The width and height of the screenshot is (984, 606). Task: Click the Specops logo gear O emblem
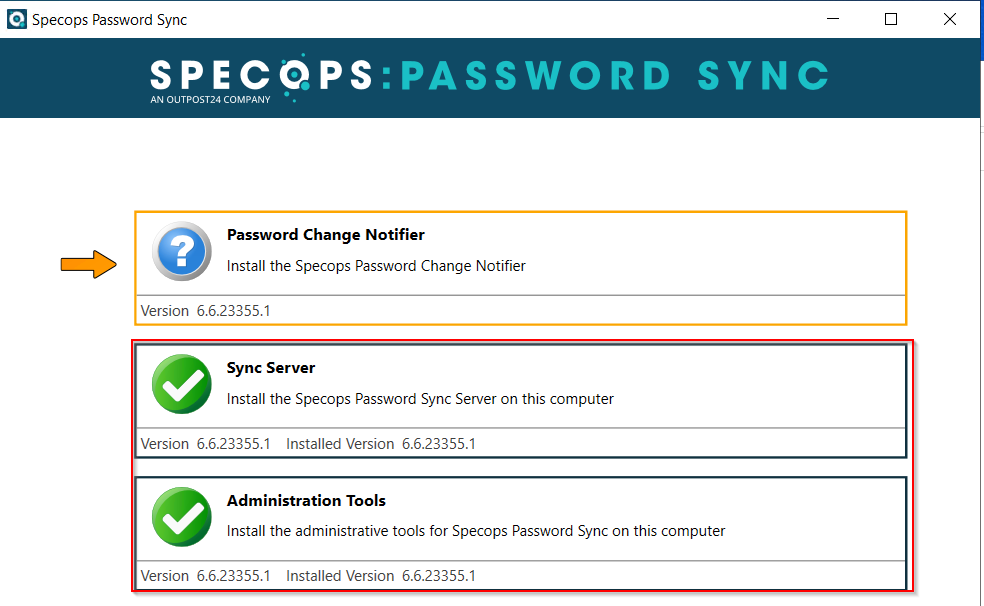tap(294, 76)
